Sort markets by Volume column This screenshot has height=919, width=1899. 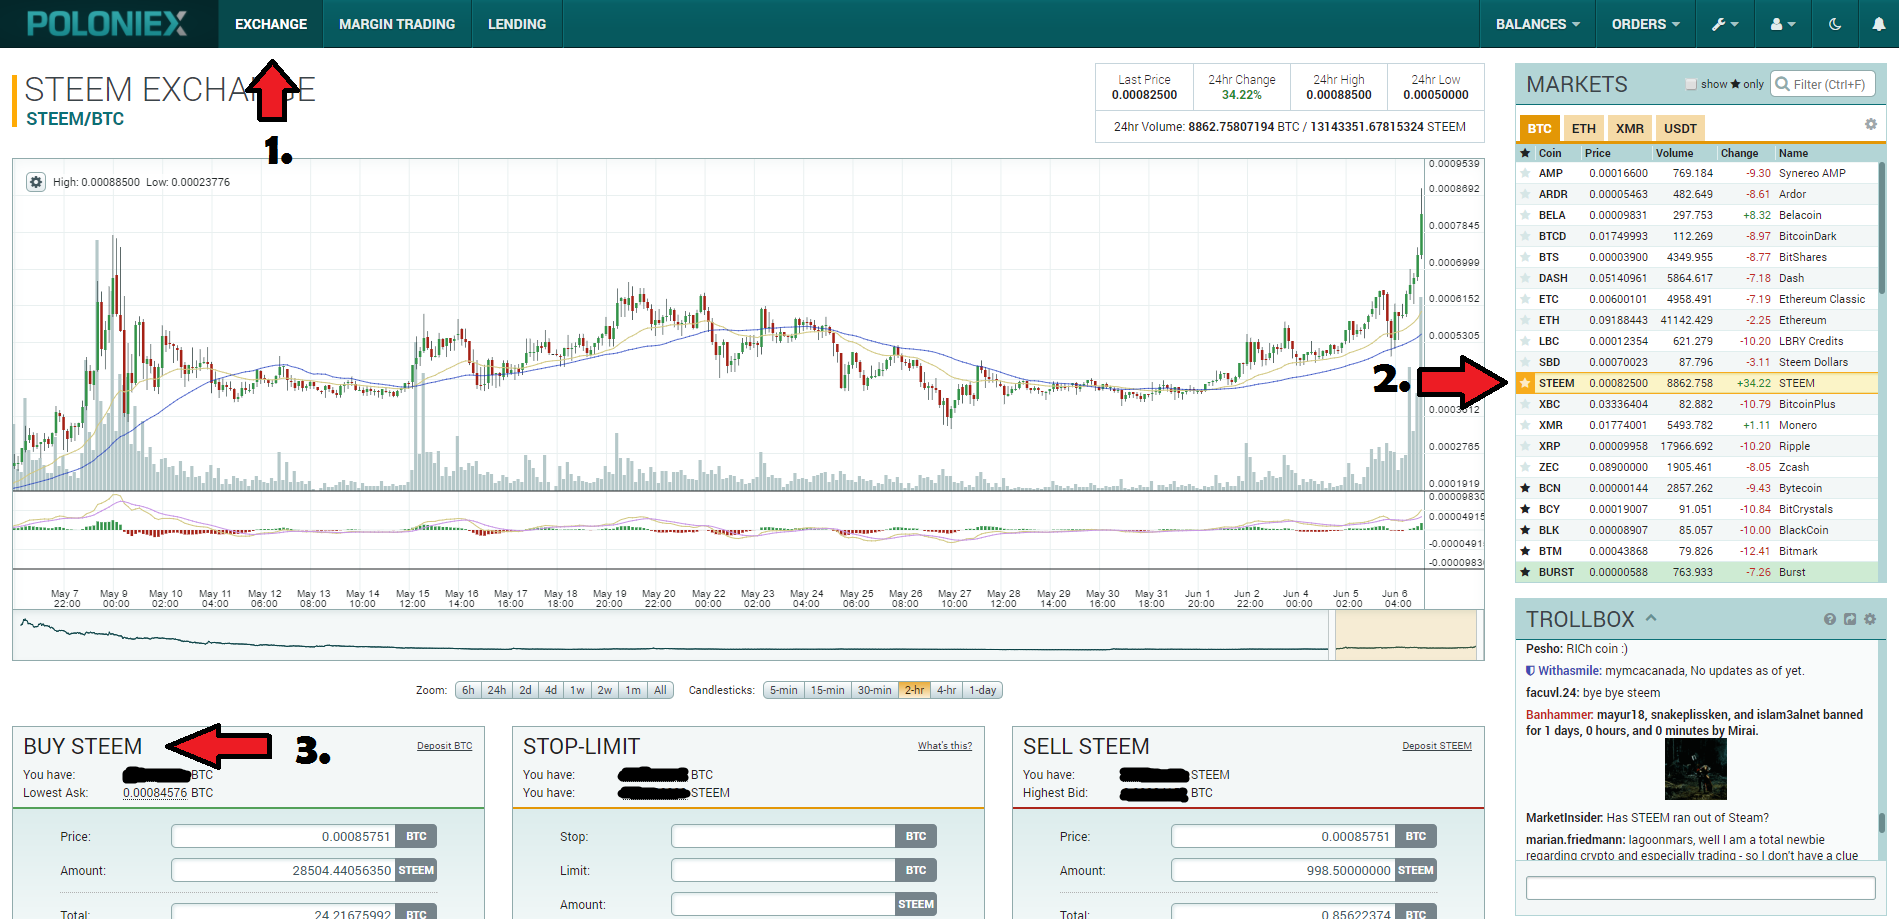(x=1674, y=153)
